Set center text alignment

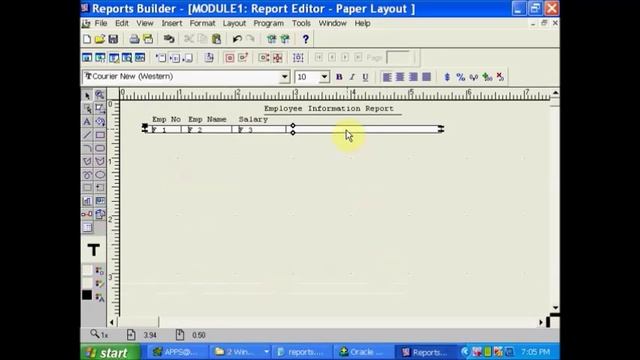point(400,77)
